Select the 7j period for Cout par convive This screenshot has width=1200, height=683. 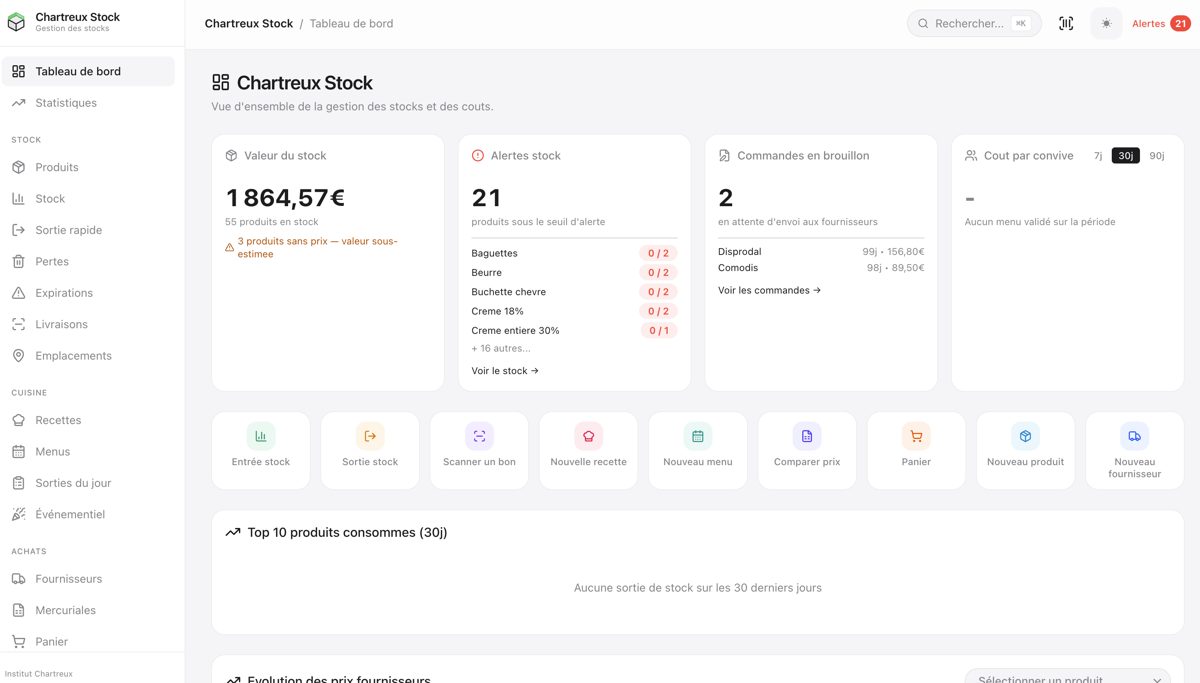(1098, 156)
